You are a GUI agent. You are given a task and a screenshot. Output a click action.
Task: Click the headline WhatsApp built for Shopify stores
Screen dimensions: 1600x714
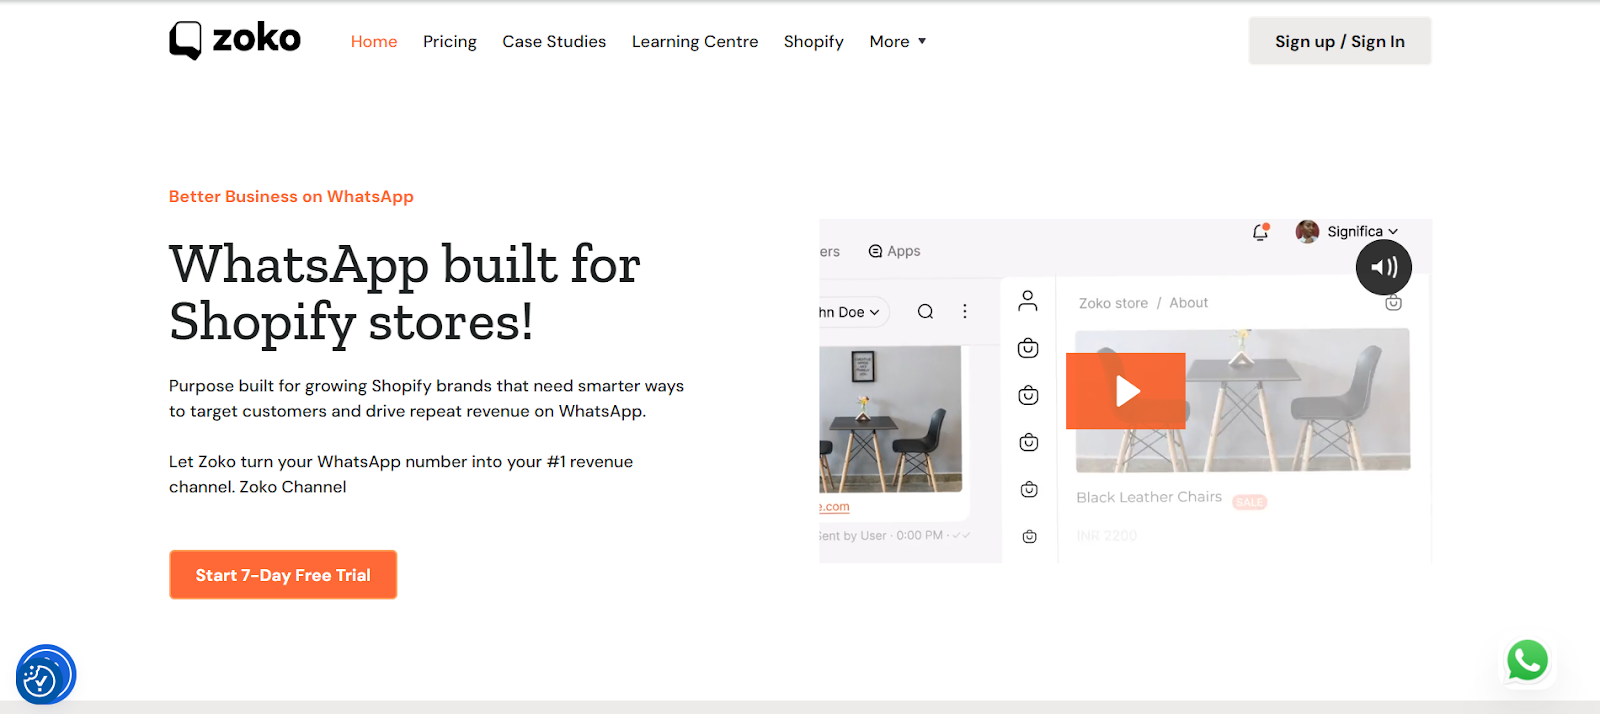404,293
